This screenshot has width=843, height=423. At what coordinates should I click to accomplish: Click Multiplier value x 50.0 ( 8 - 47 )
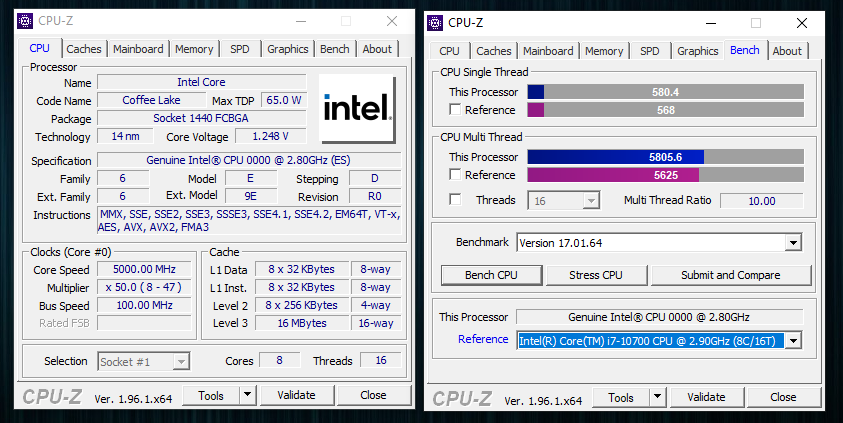pos(144,288)
